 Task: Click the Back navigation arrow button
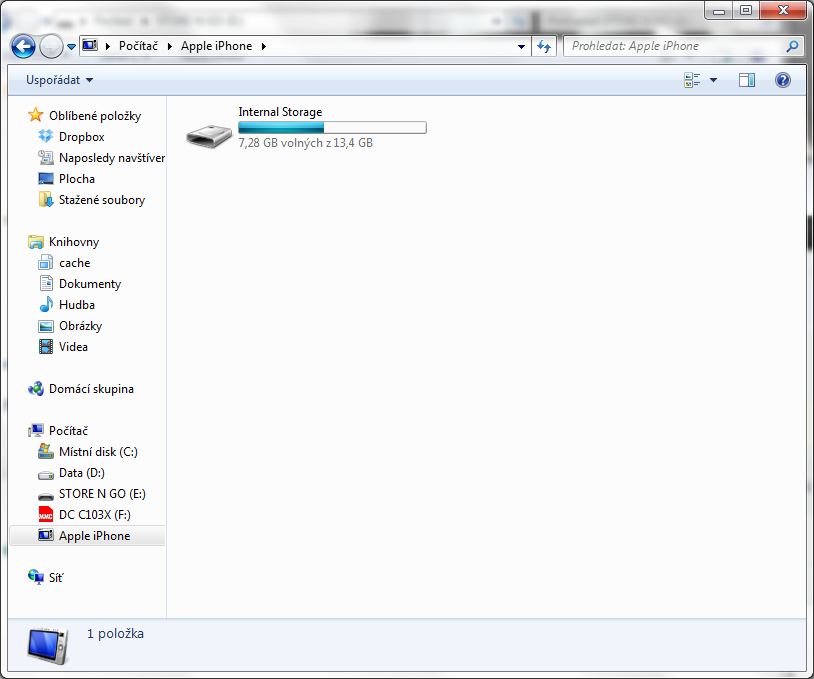point(23,46)
